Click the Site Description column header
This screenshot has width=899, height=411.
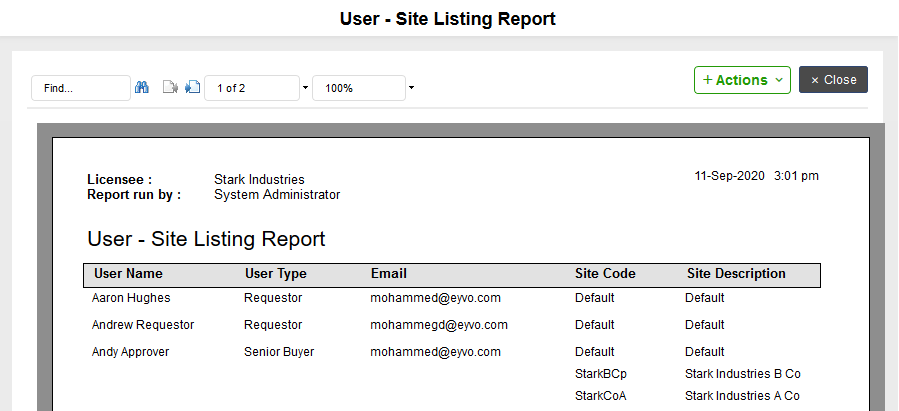pyautogui.click(x=736, y=273)
